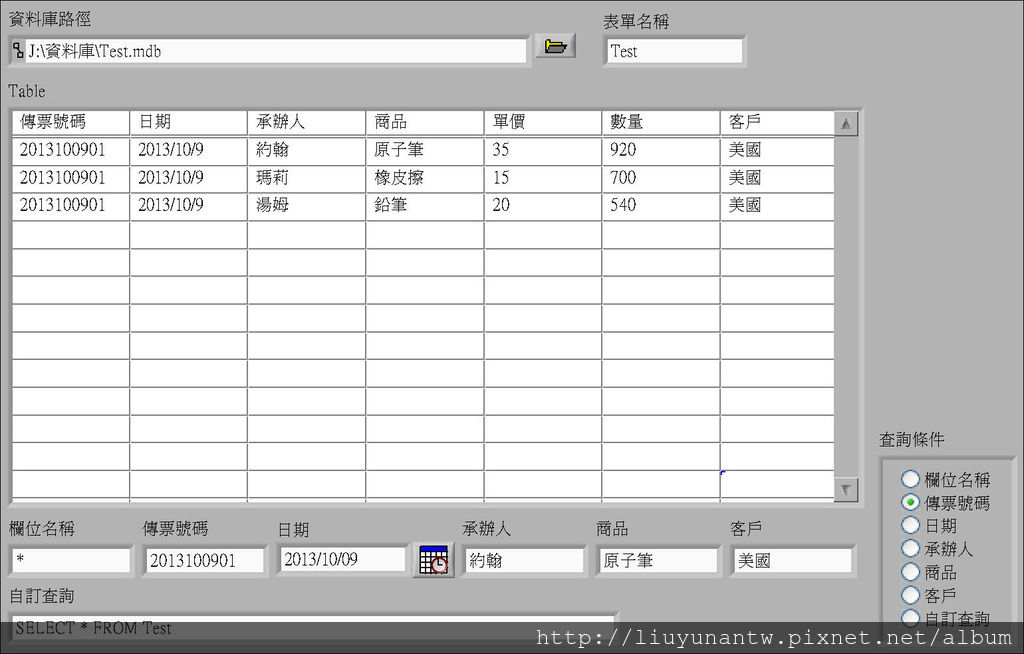Click the 客戶 input showing 美國
The height and width of the screenshot is (654, 1024).
point(792,561)
